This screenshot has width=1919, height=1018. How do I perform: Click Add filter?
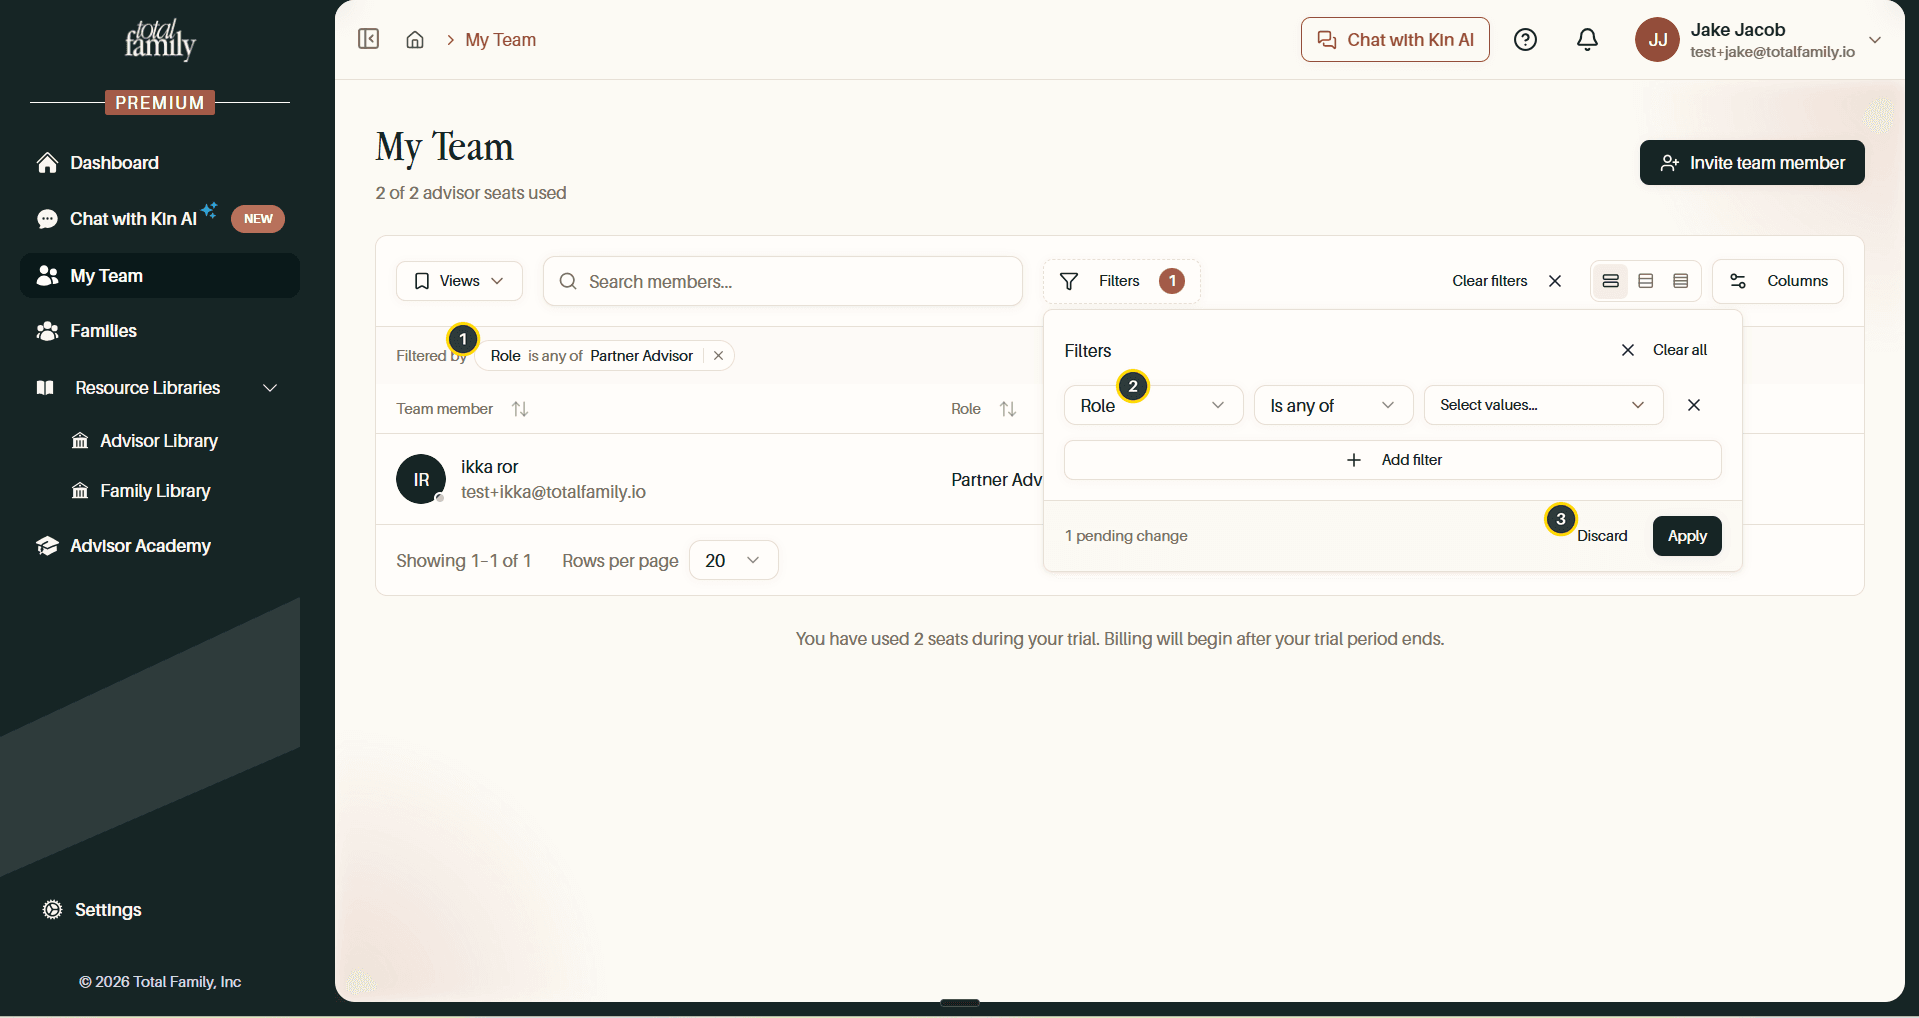click(1393, 460)
